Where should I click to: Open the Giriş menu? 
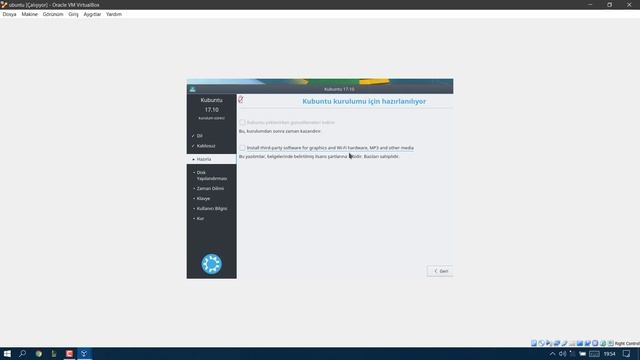click(73, 14)
